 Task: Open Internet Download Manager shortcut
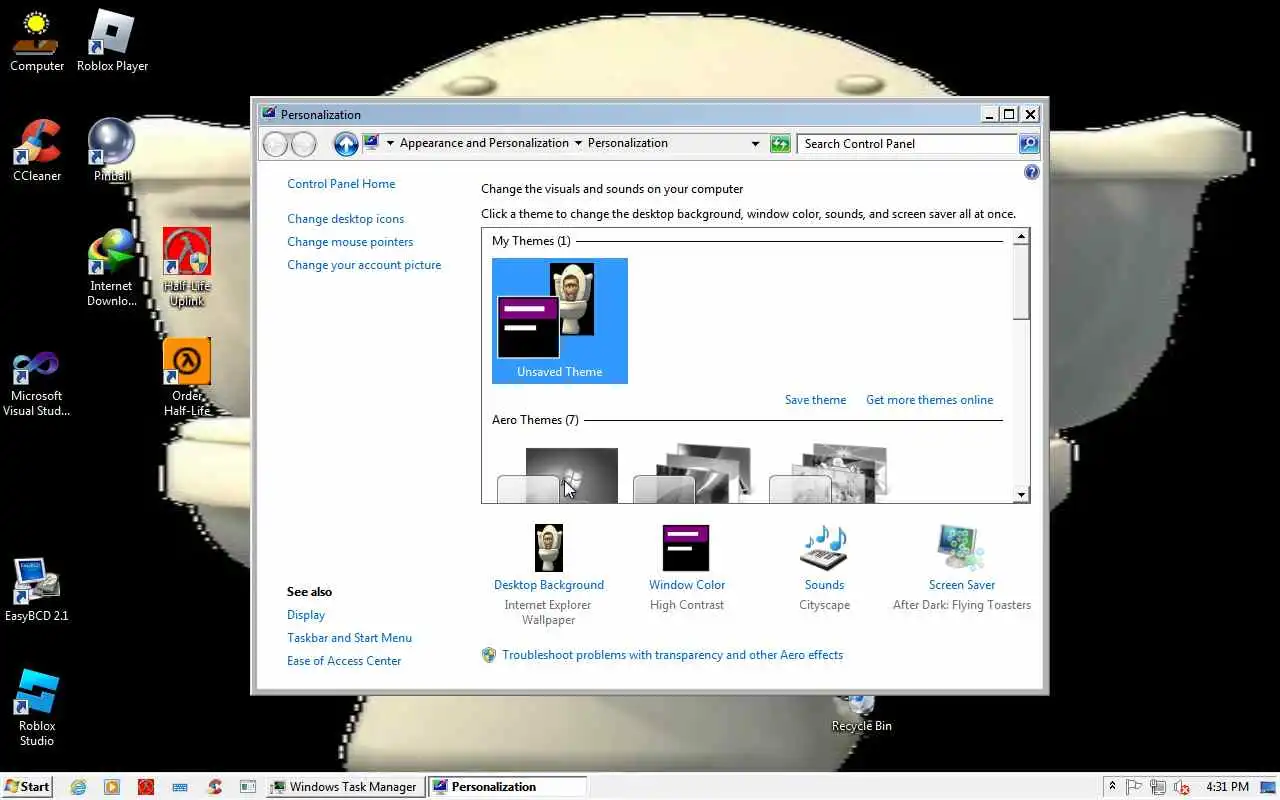click(112, 268)
